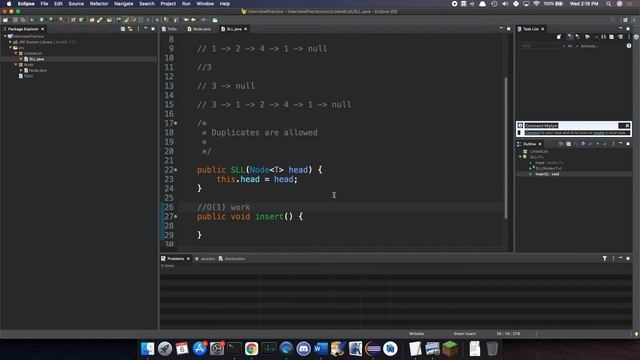Collapse the Node package node
This screenshot has height=360, width=640.
point(16,65)
